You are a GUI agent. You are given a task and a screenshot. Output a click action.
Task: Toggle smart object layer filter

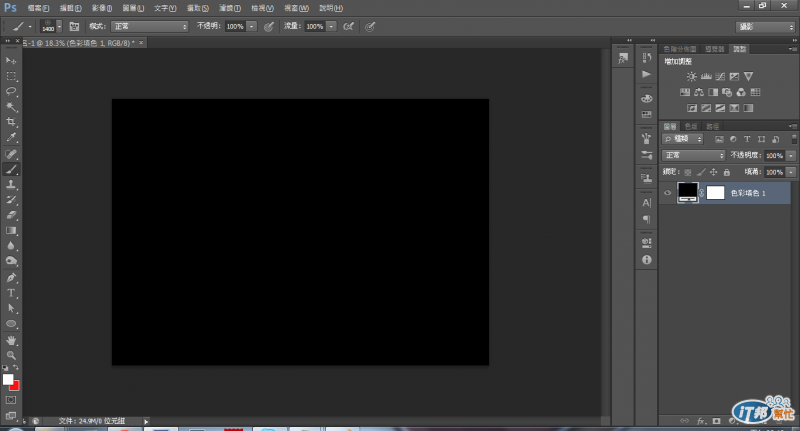776,139
